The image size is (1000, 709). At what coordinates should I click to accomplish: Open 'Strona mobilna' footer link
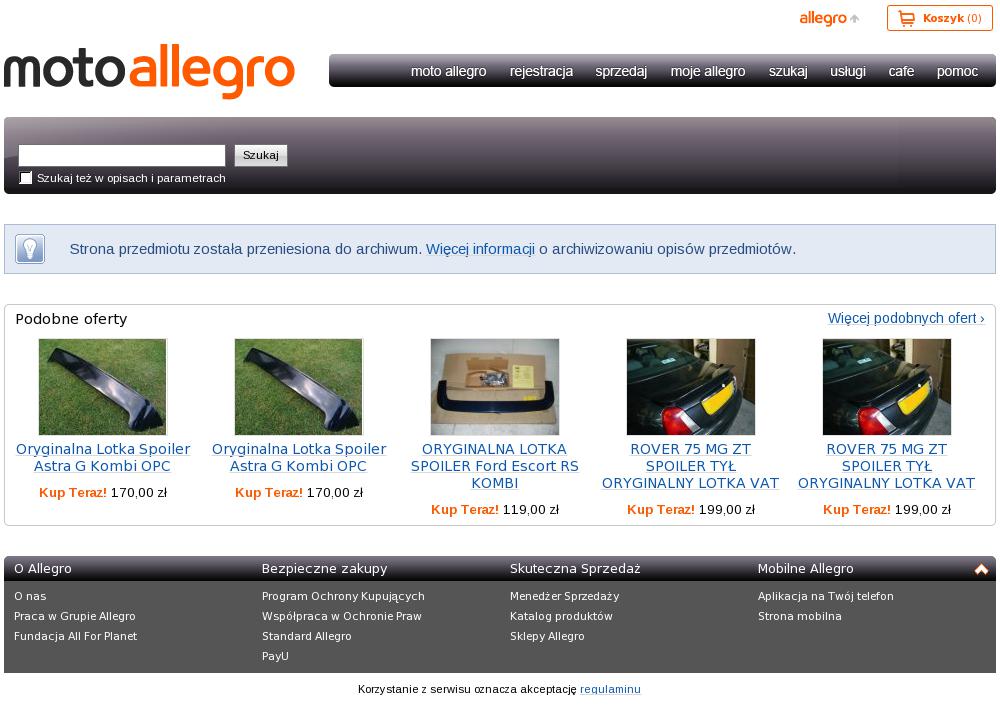[x=800, y=616]
